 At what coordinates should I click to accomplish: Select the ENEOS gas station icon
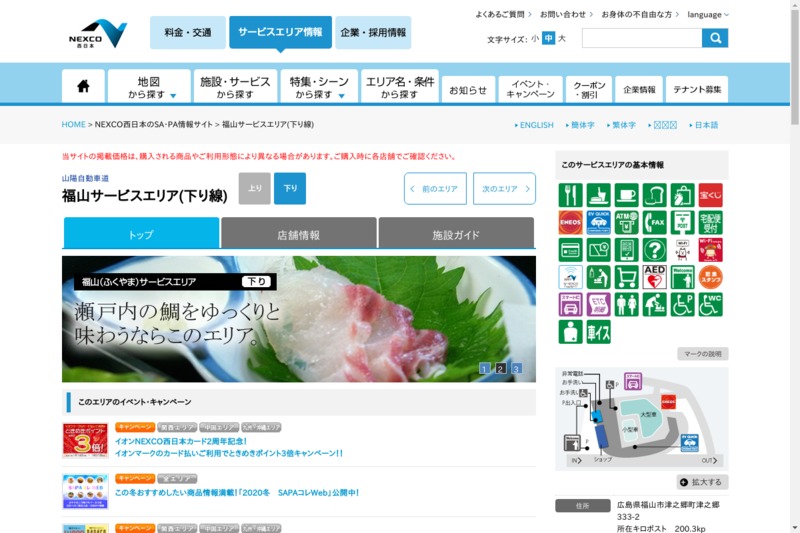pos(570,222)
